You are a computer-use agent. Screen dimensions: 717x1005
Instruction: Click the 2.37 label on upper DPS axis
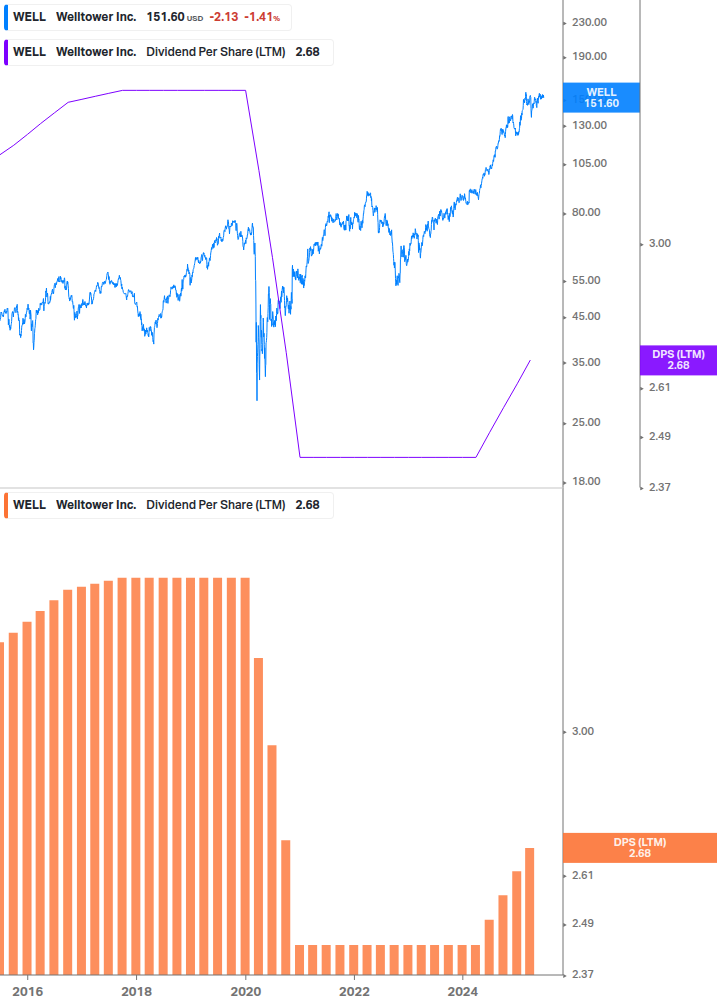[660, 487]
